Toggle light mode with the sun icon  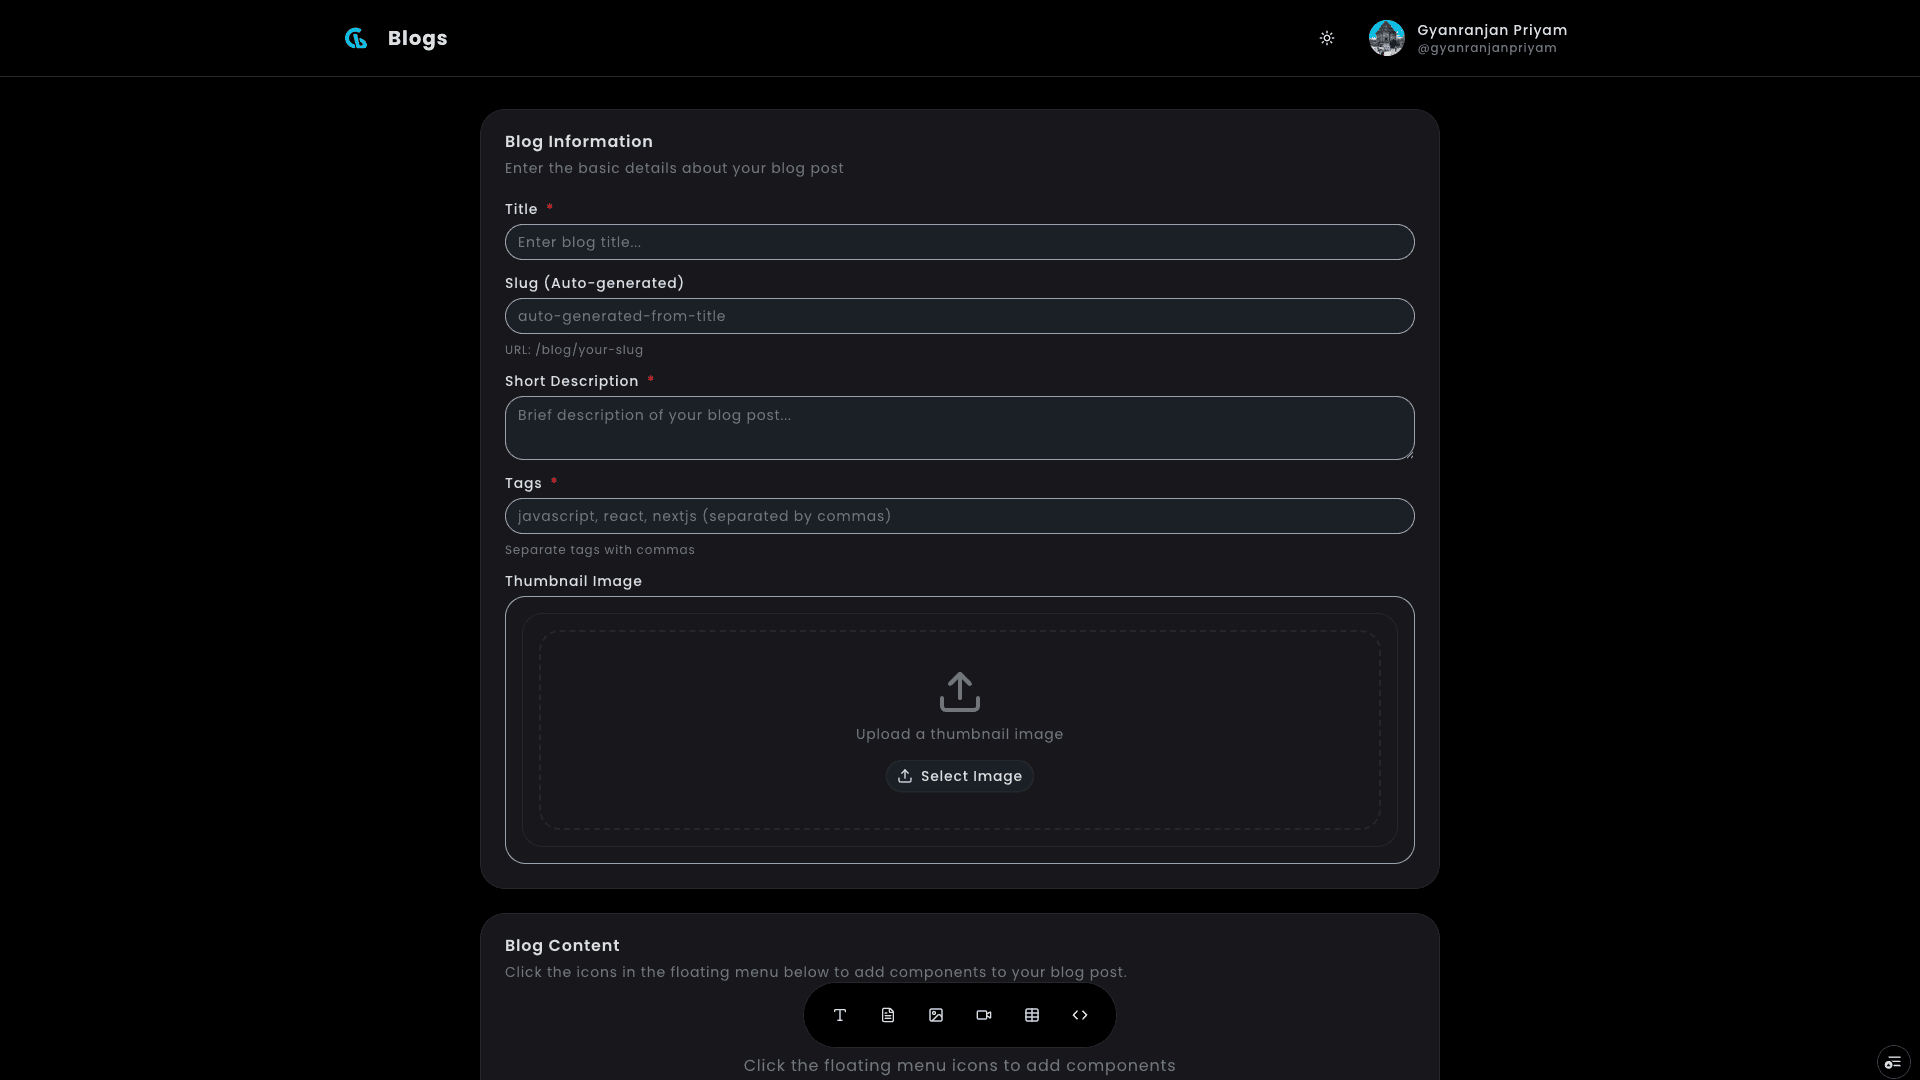[1327, 38]
